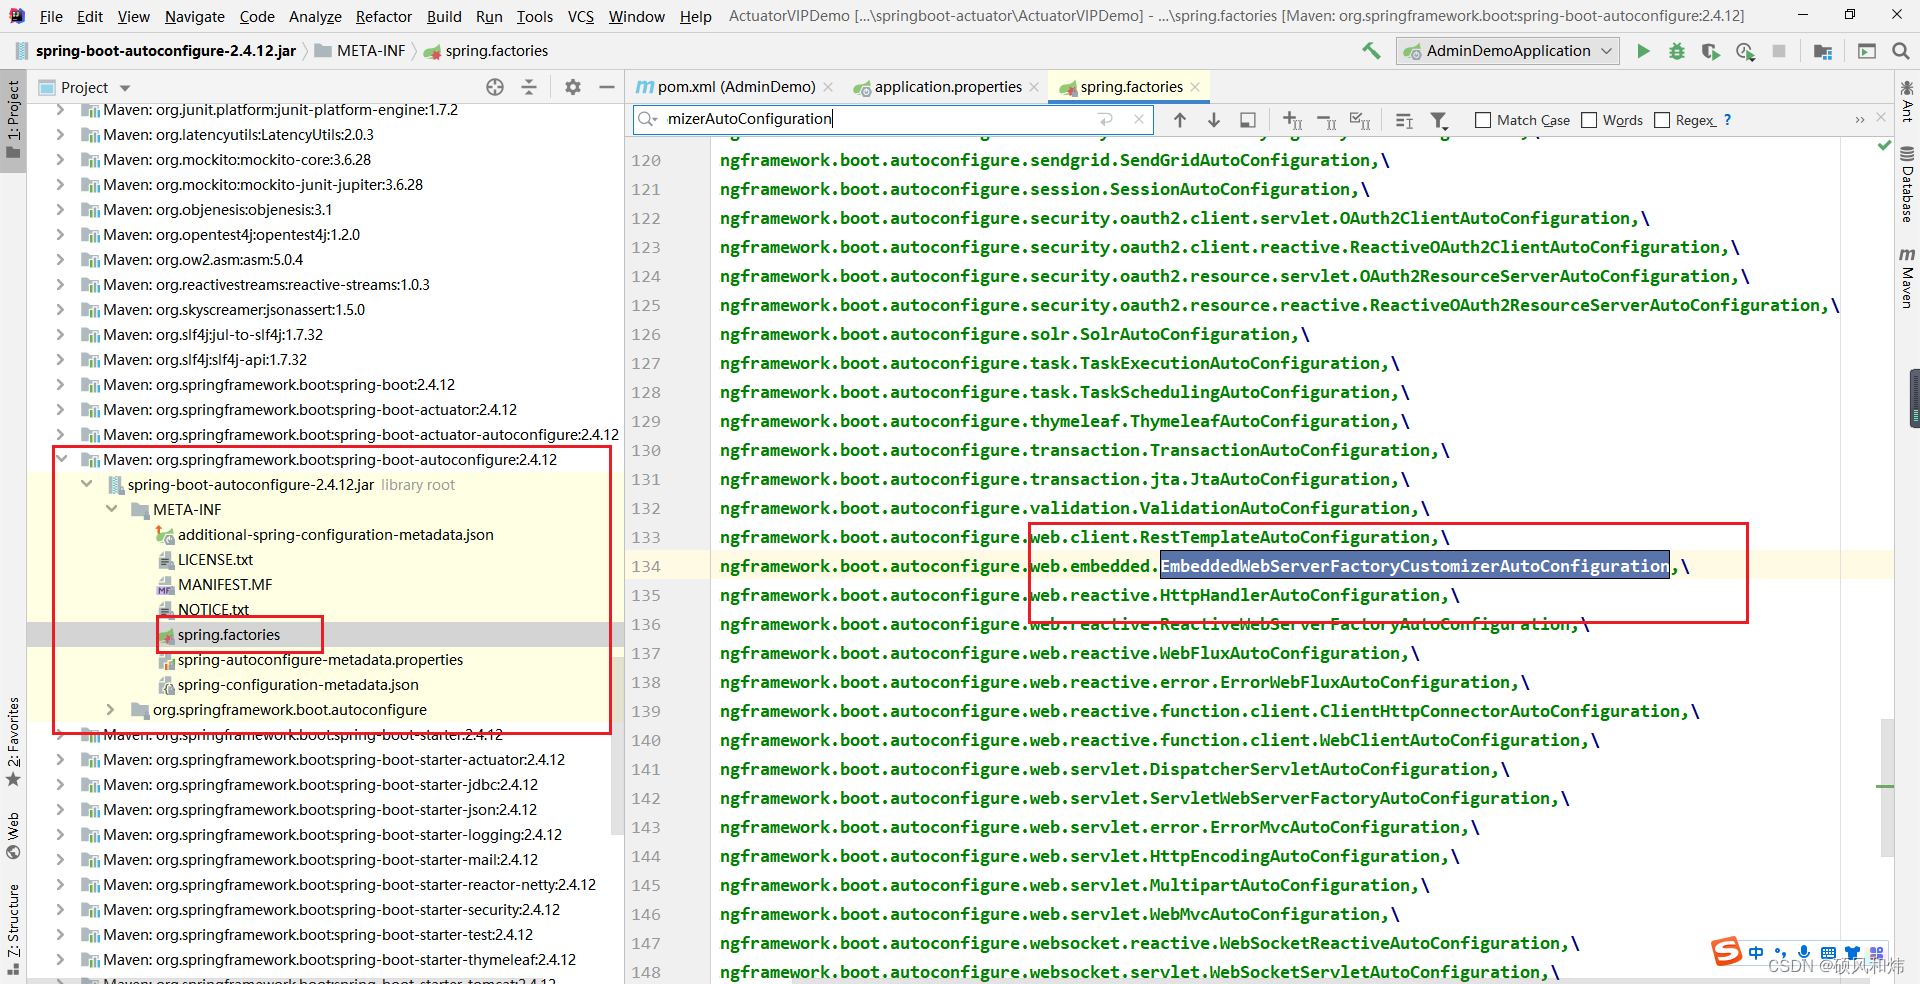Hide the Project tool window
This screenshot has width=1920, height=984.
[x=606, y=87]
